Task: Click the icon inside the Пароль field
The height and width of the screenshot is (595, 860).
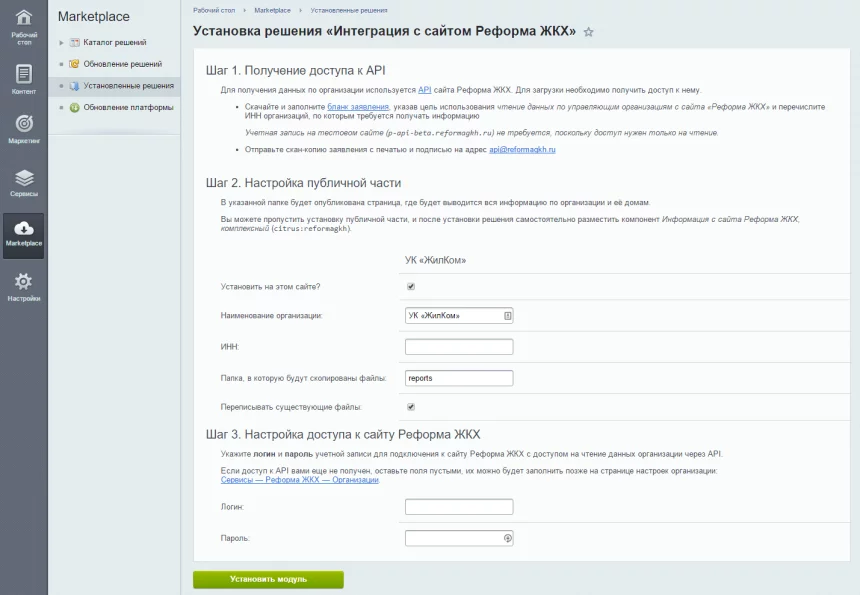Action: [508, 538]
